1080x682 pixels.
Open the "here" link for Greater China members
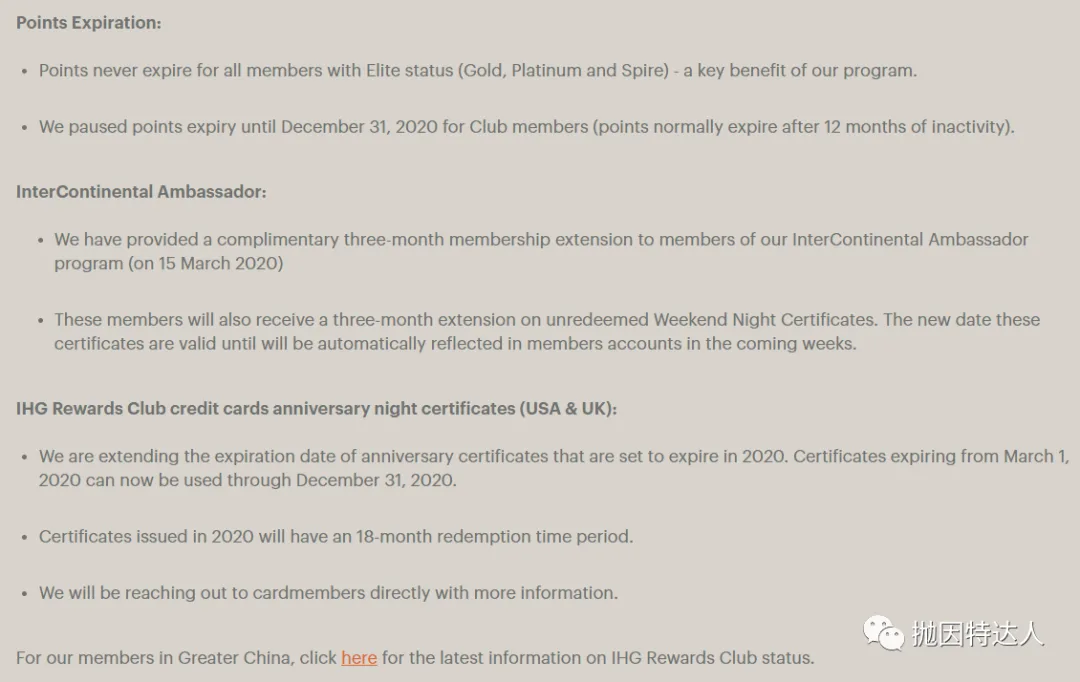point(358,658)
